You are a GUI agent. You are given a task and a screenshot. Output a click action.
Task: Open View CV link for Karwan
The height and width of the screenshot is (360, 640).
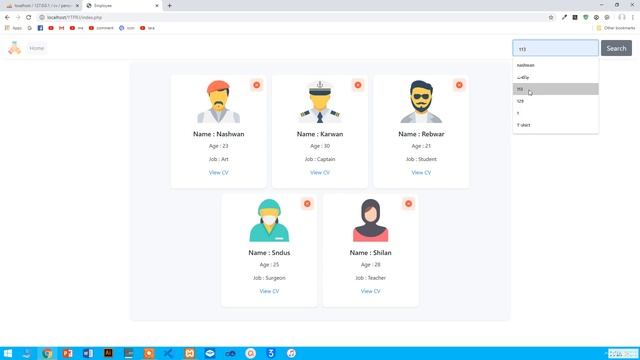pyautogui.click(x=320, y=173)
